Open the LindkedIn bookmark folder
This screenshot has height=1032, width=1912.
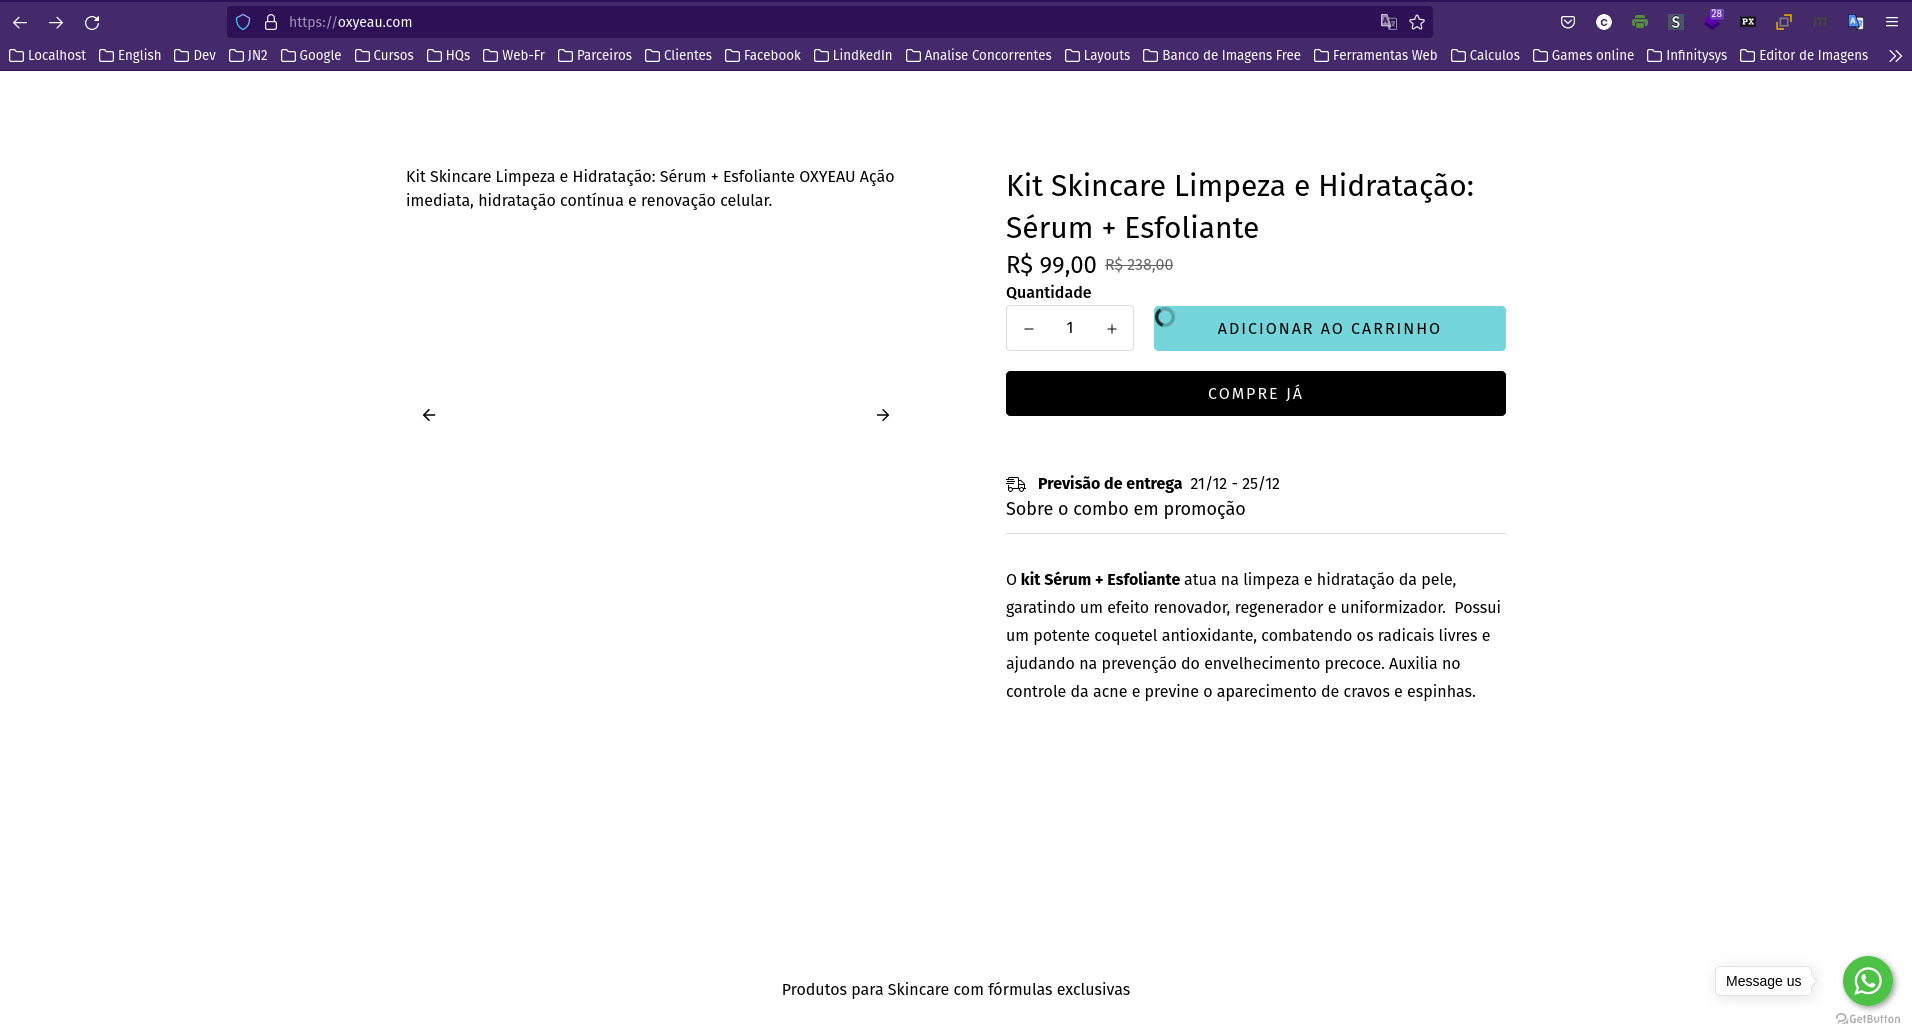[x=853, y=56]
